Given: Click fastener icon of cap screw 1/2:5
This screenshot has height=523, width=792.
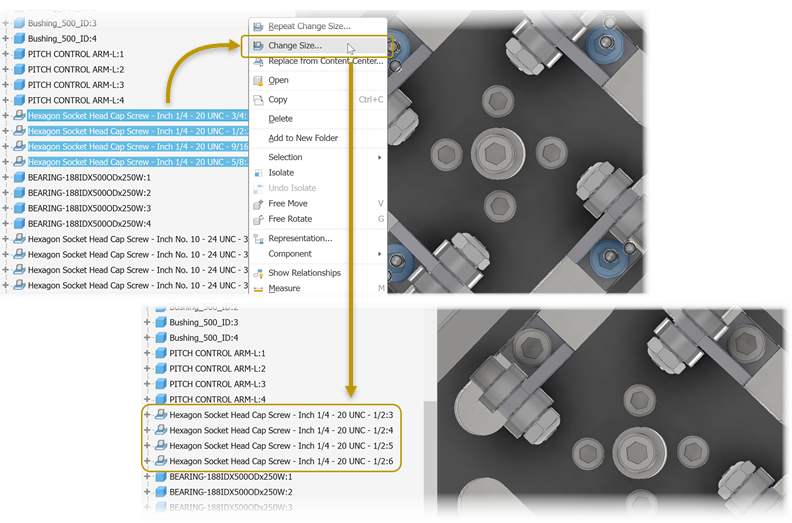Looking at the screenshot, I should point(161,445).
